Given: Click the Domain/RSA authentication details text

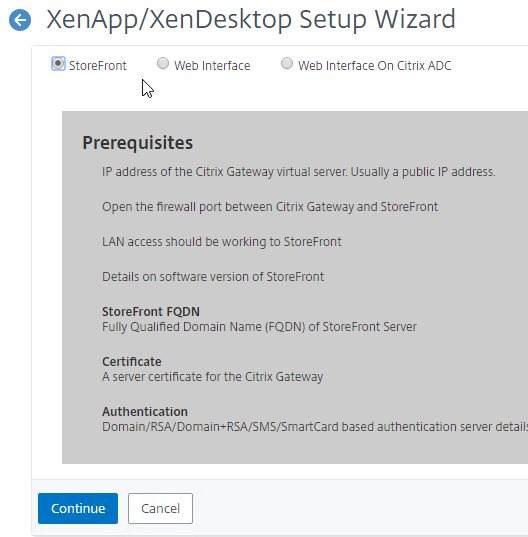Looking at the screenshot, I should [x=315, y=427].
